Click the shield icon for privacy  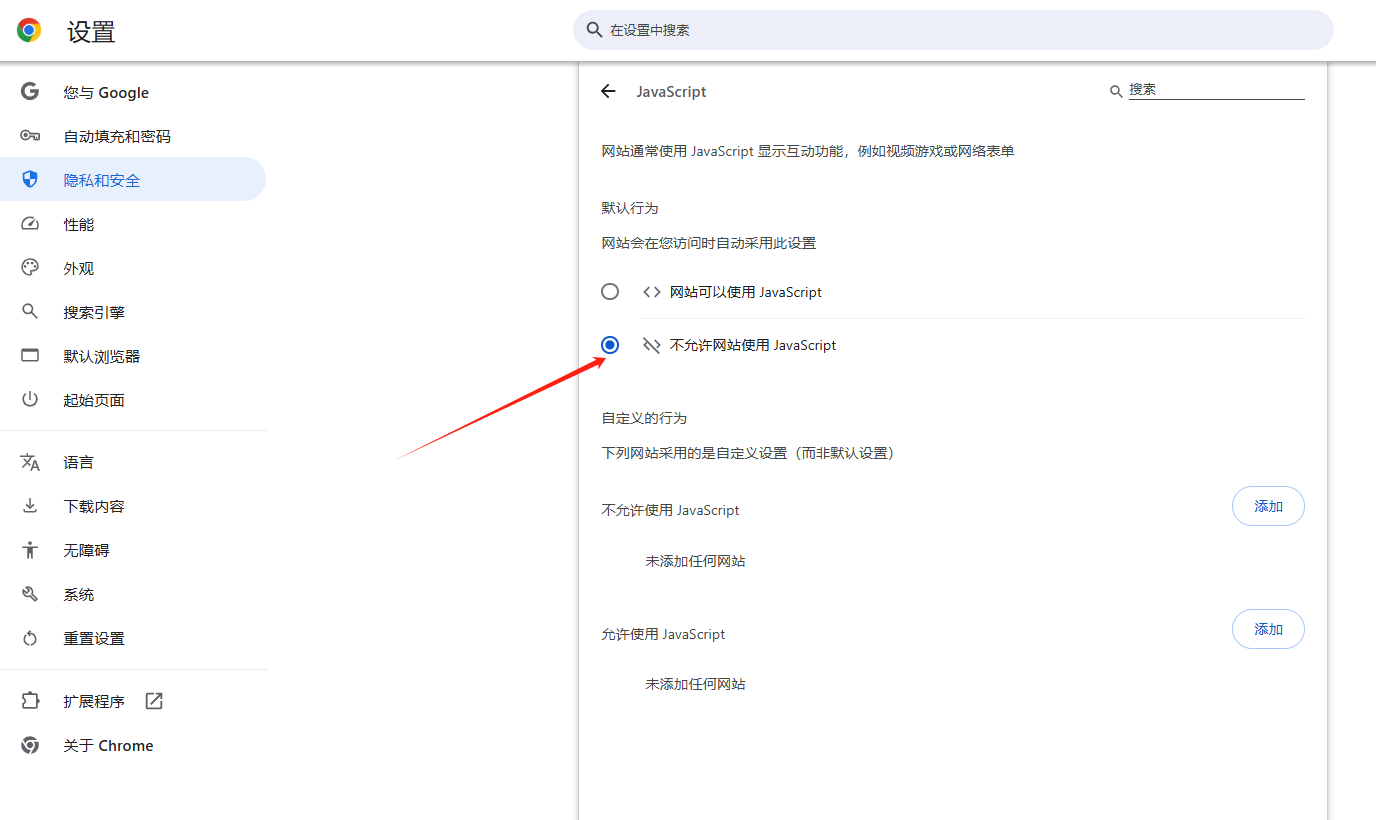[30, 180]
